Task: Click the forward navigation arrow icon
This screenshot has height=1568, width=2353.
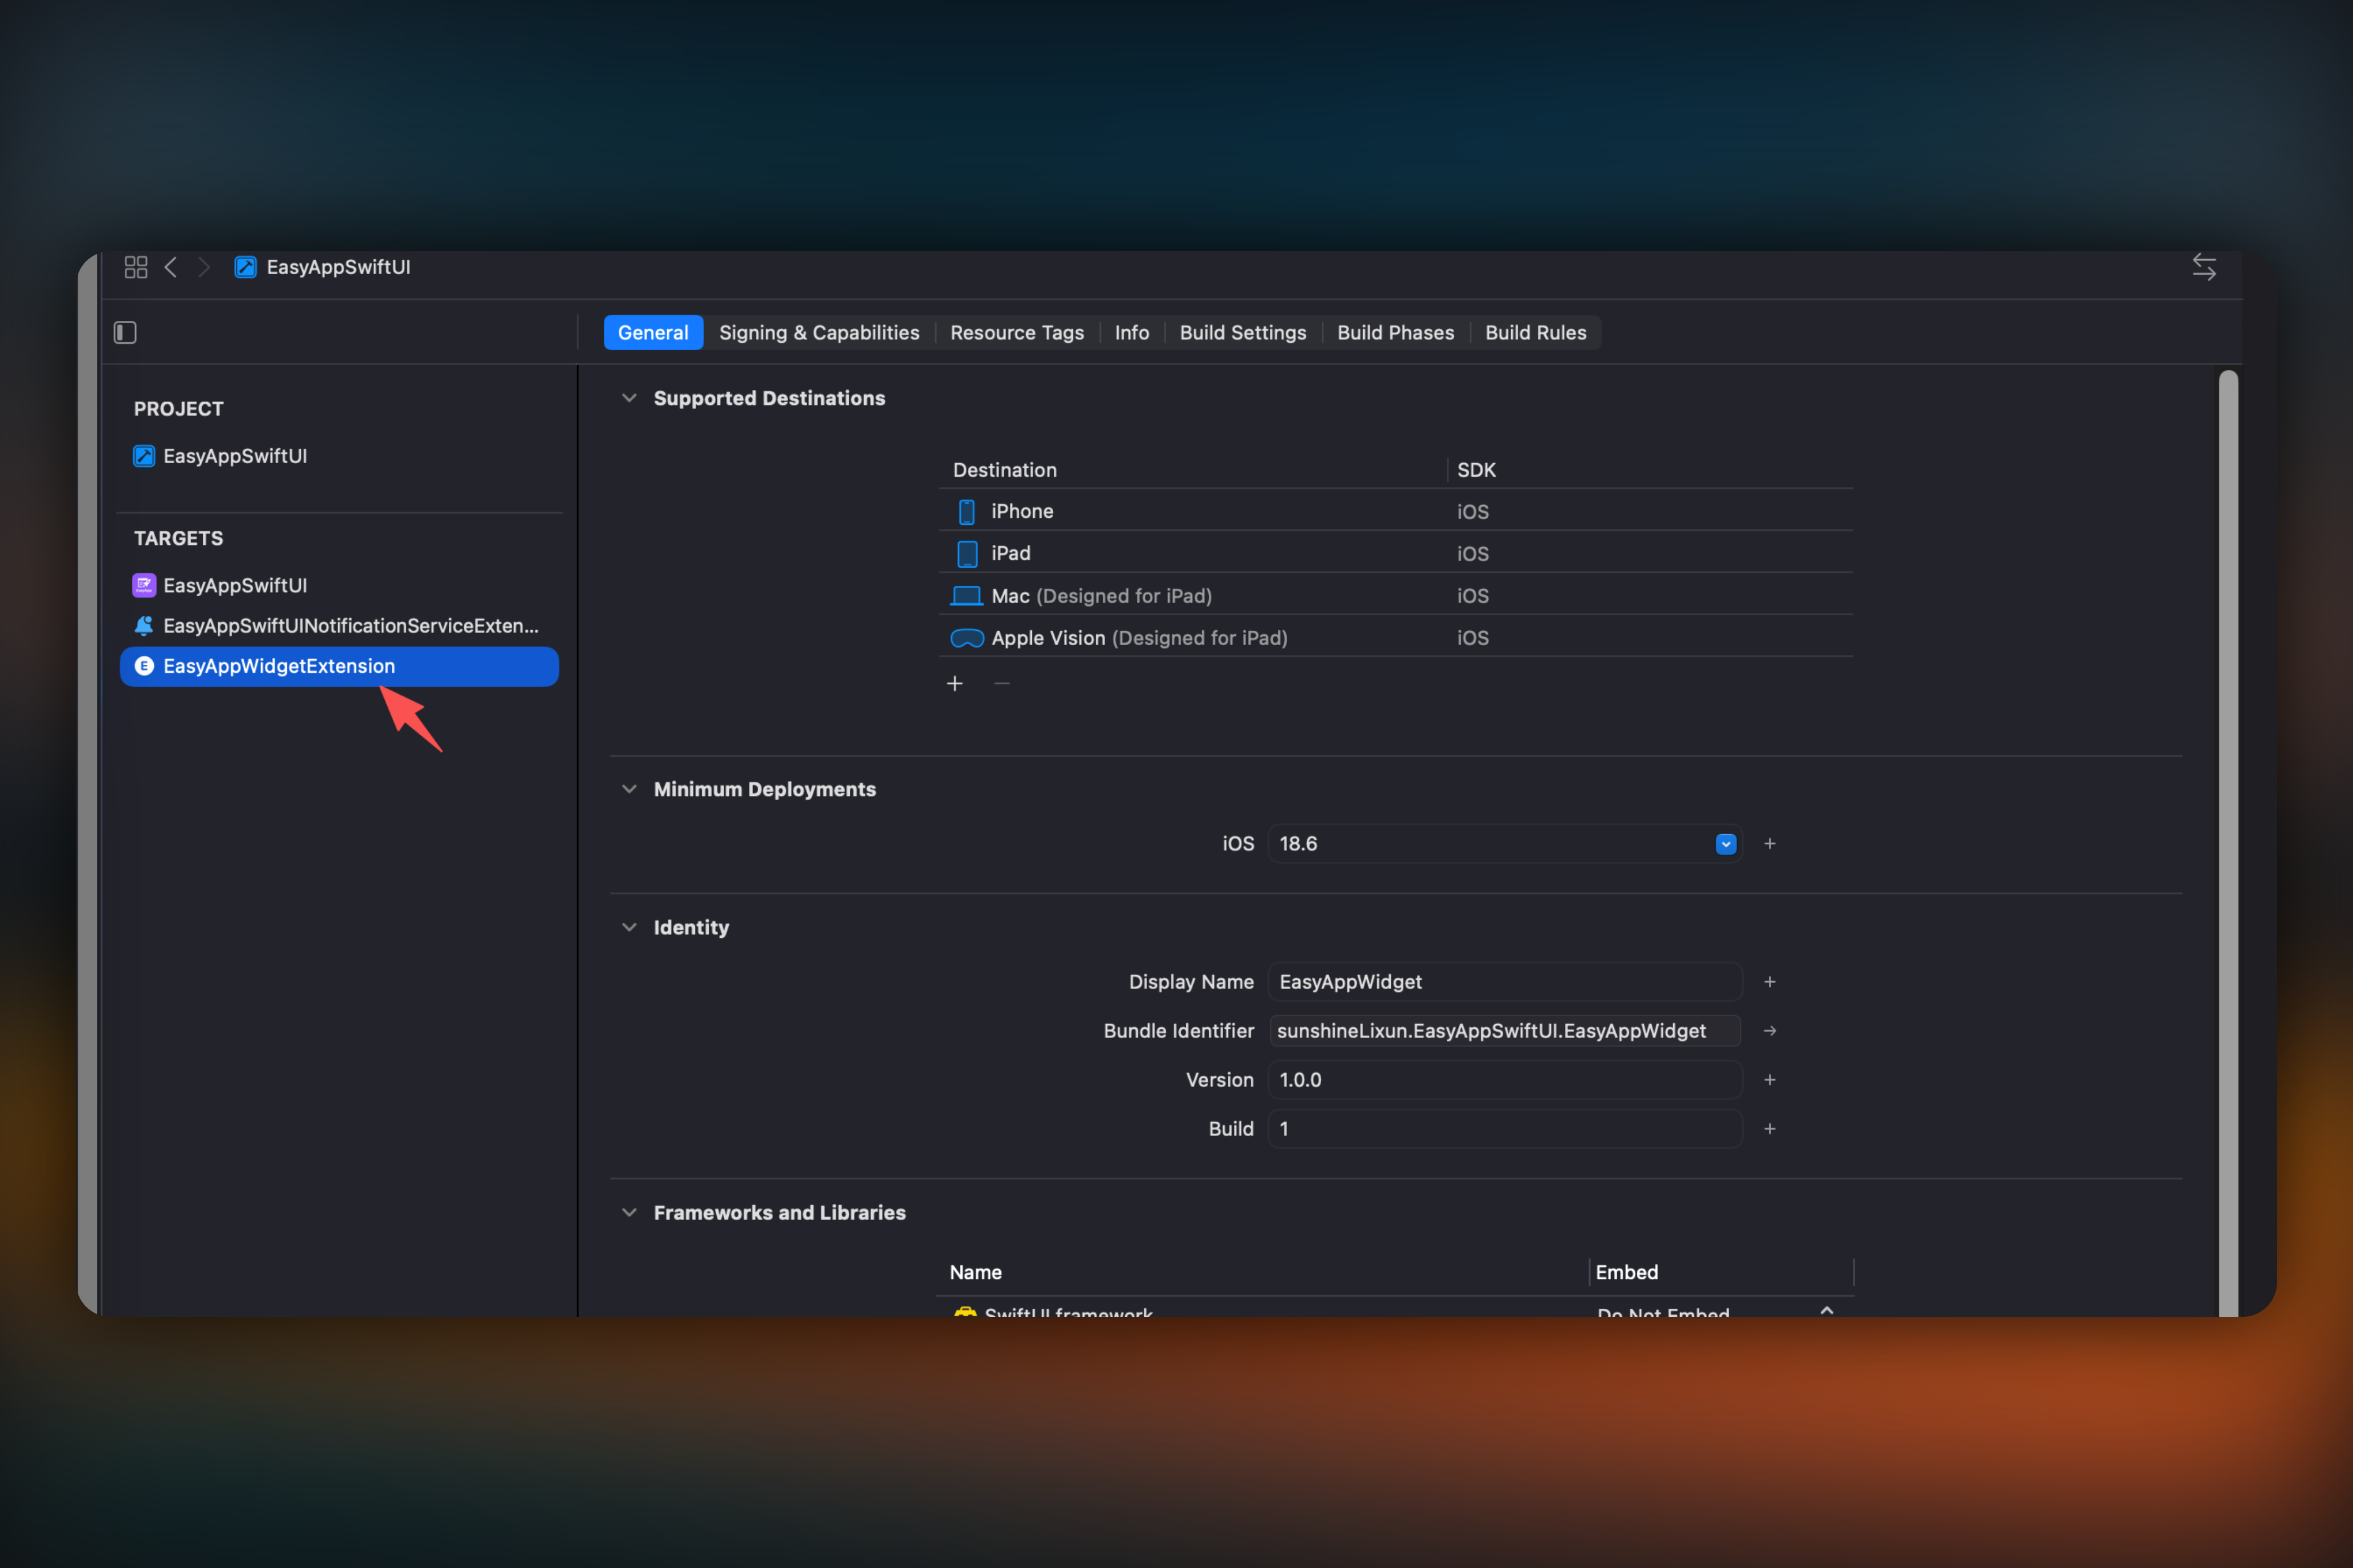Action: tap(204, 267)
